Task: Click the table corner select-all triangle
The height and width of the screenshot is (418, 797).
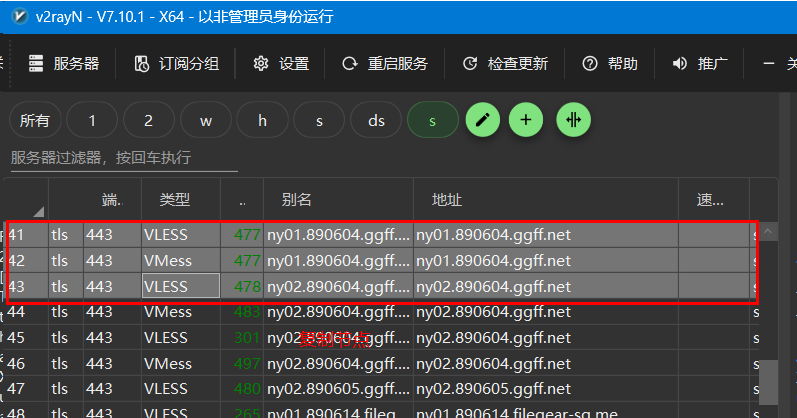Action: pyautogui.click(x=38, y=211)
